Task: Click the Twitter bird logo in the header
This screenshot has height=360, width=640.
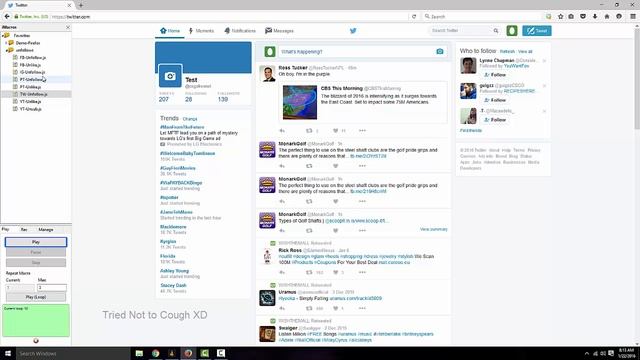Action: pyautogui.click(x=353, y=31)
